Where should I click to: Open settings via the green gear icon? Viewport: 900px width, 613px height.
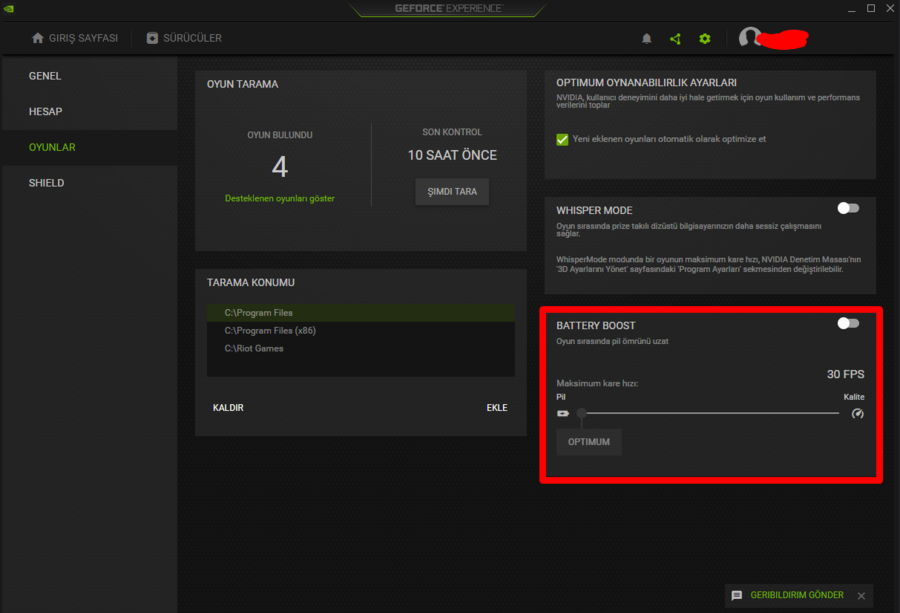click(705, 38)
